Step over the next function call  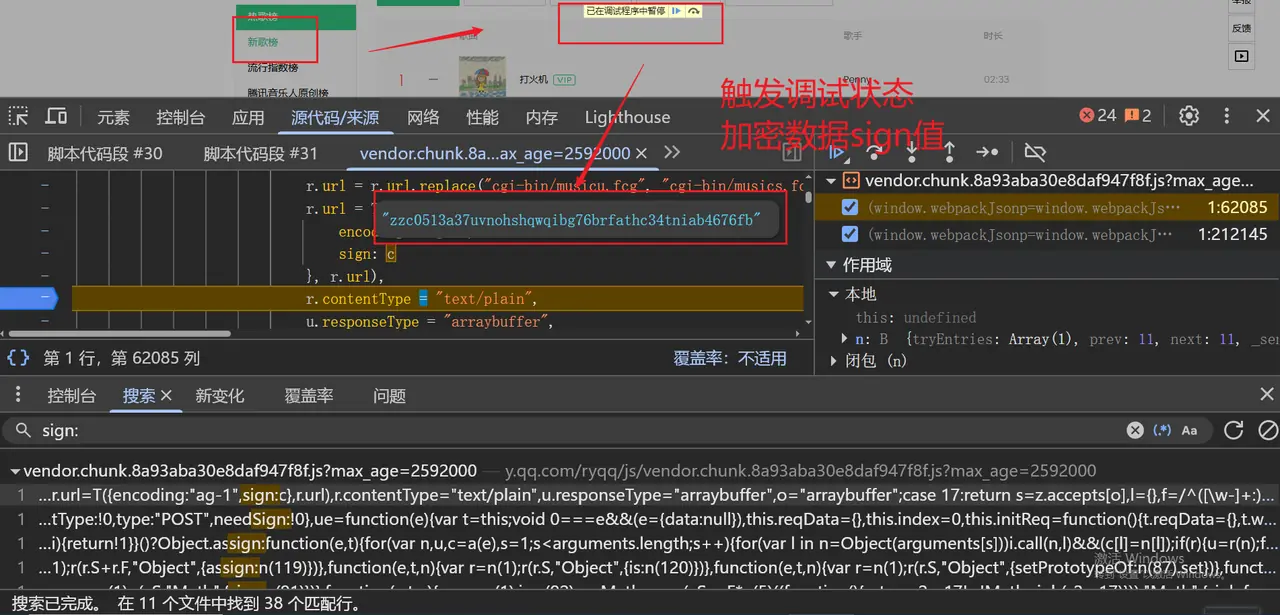click(x=875, y=153)
